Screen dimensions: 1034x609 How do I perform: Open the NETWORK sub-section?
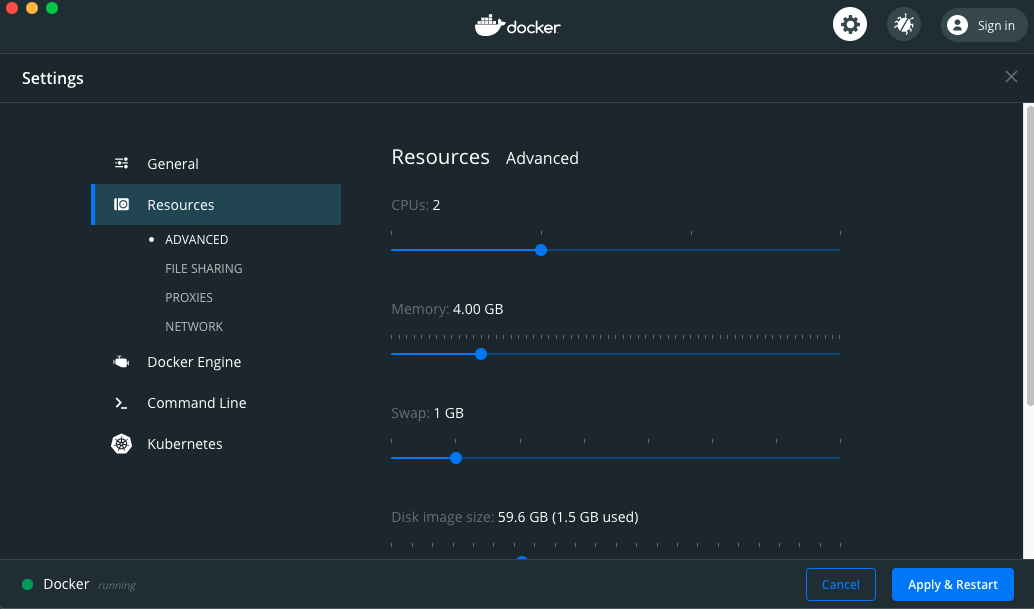tap(194, 326)
